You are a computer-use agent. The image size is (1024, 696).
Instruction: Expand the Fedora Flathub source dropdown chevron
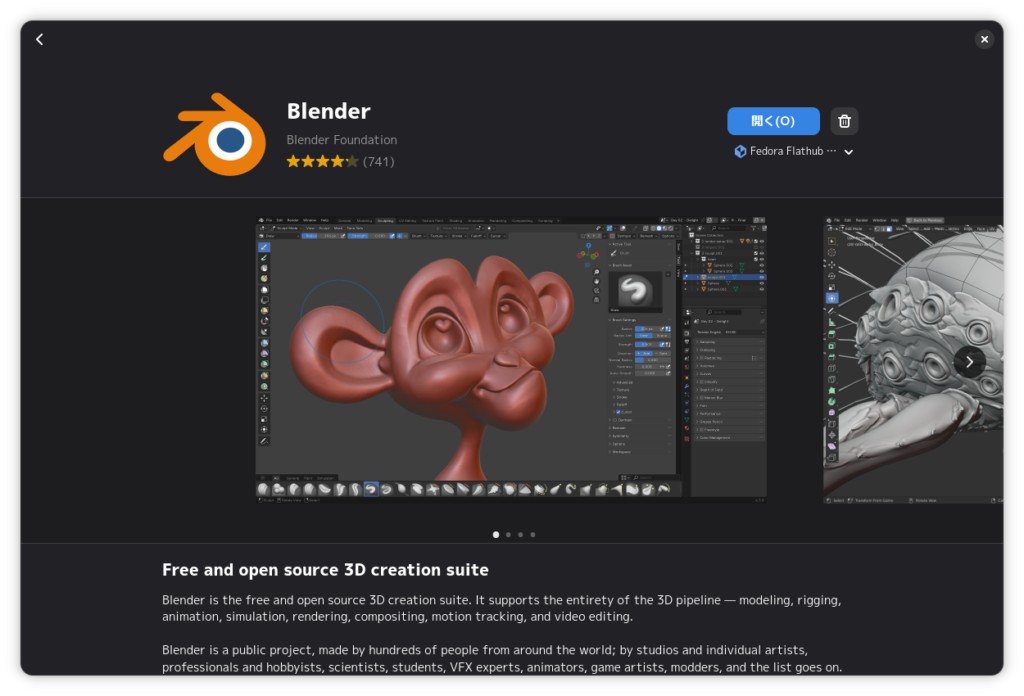(x=848, y=152)
